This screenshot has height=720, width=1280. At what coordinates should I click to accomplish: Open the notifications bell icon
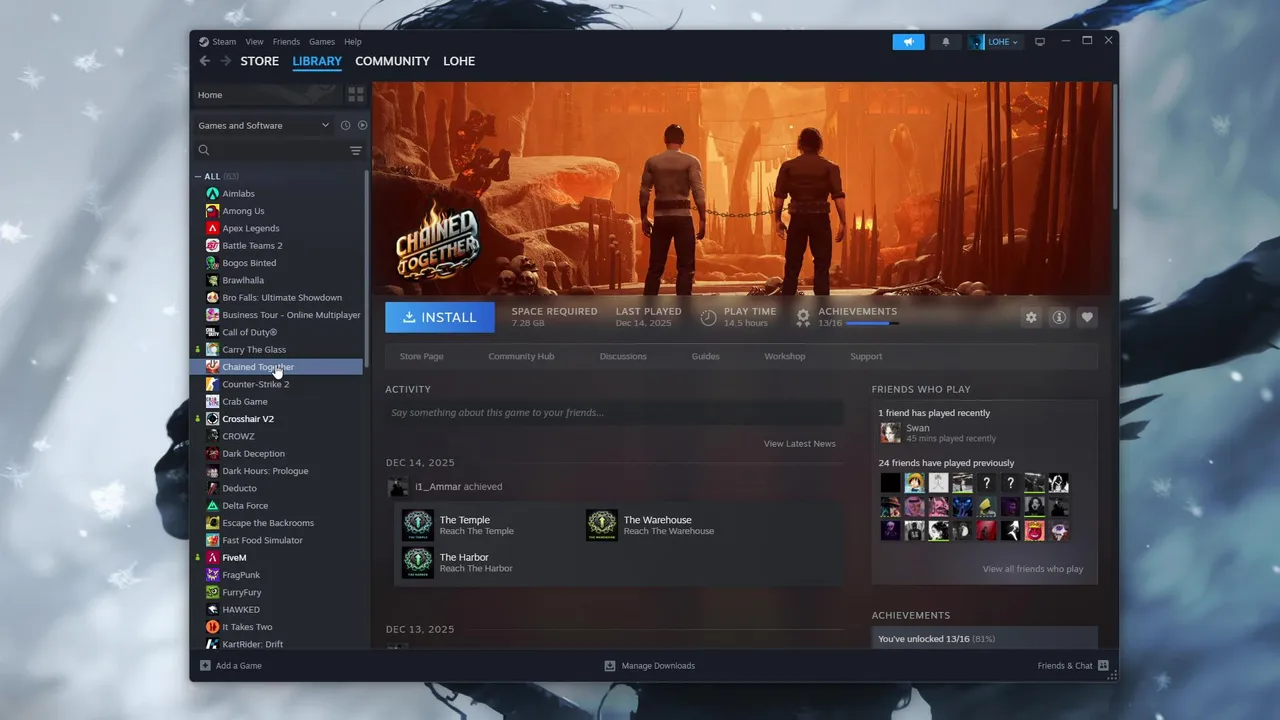pyautogui.click(x=946, y=42)
